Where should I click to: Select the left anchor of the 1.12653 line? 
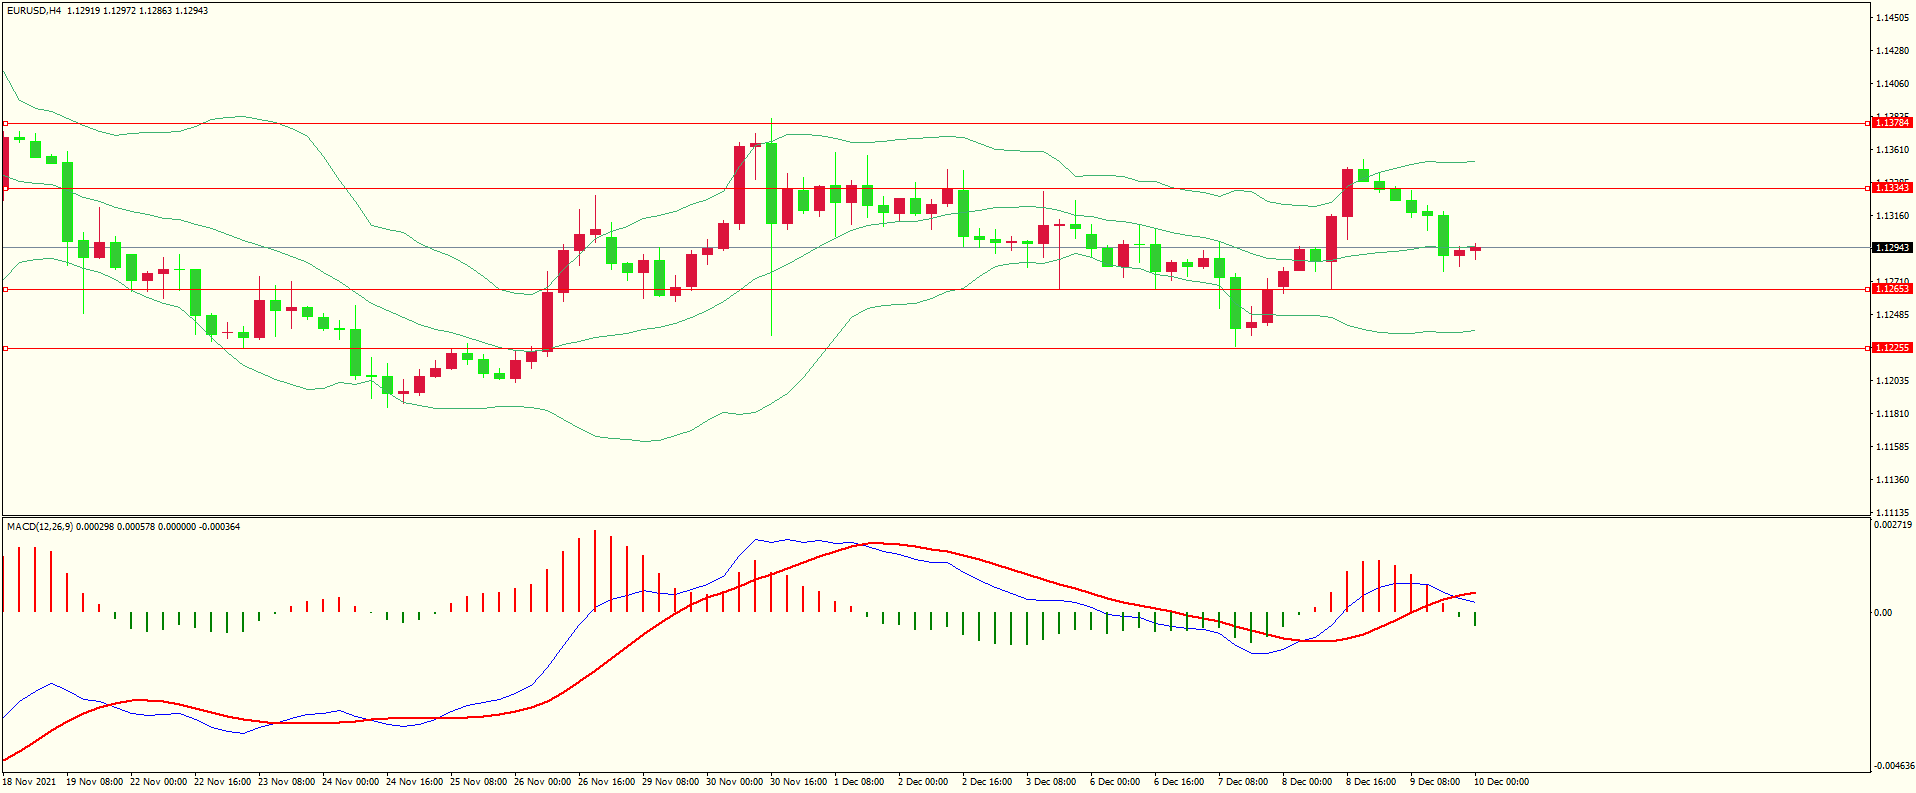coord(5,290)
